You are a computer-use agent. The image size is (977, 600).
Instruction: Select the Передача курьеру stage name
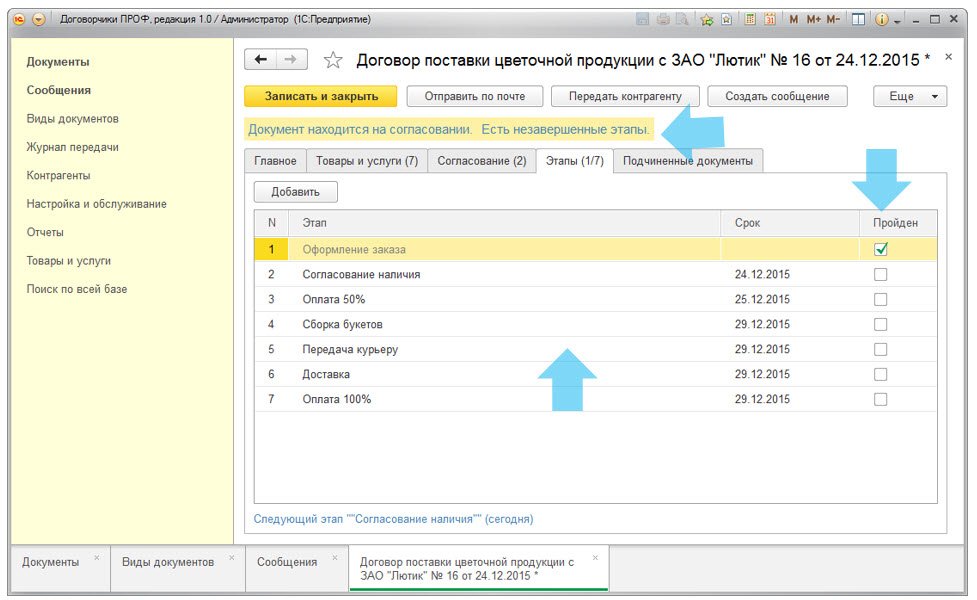click(350, 350)
